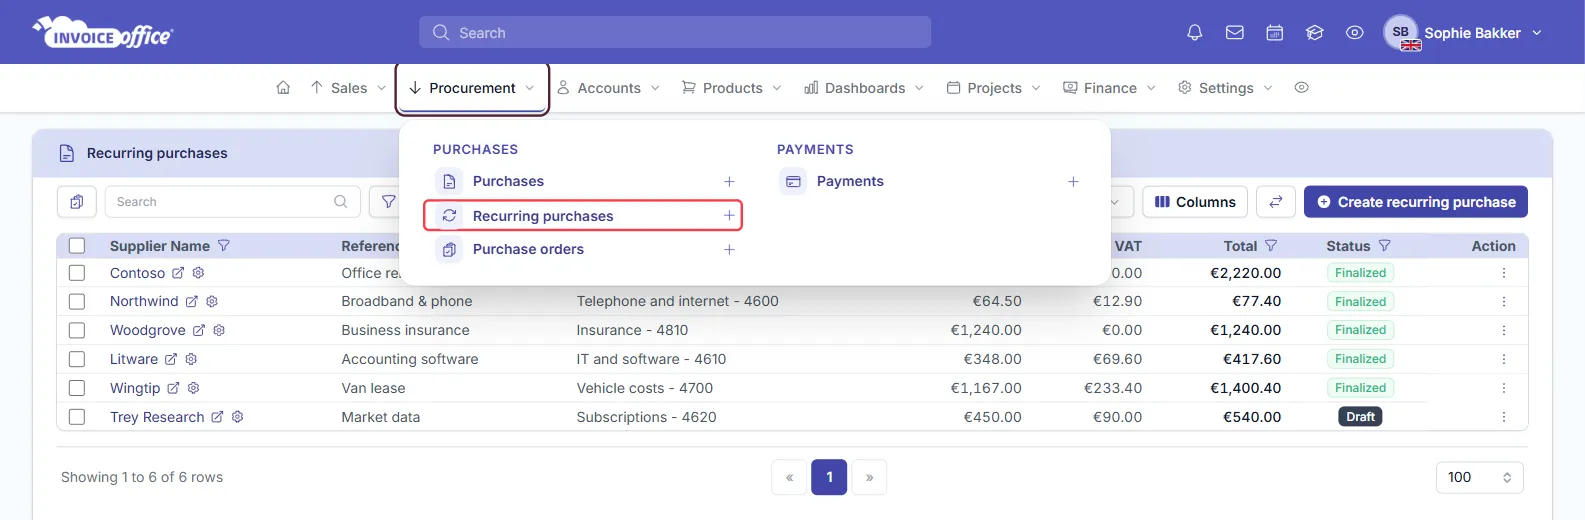1585x520 pixels.
Task: Click the copy icon button beside search
Action: (77, 202)
